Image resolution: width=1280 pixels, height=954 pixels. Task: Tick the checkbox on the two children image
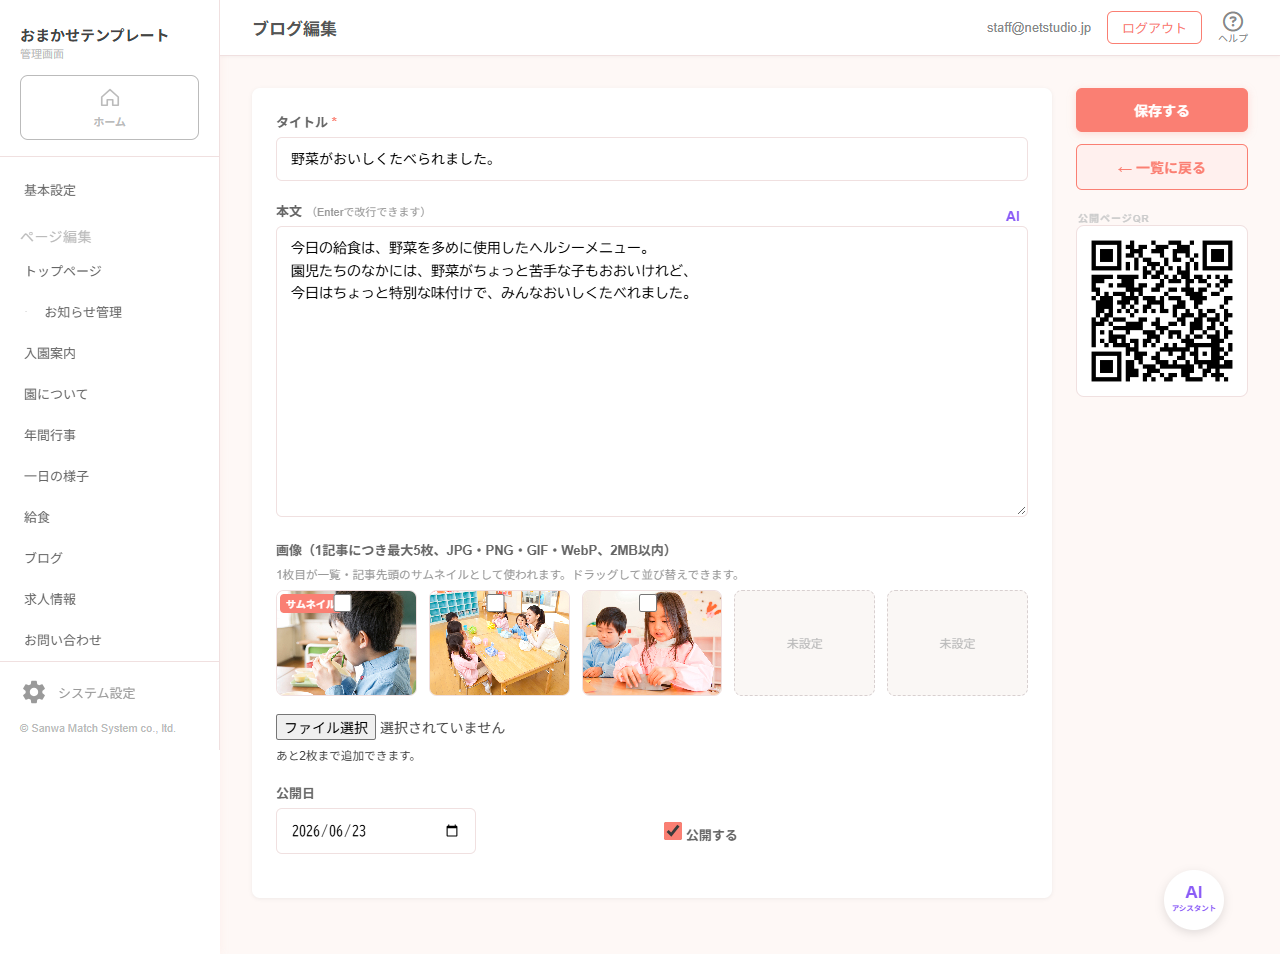[x=648, y=602]
